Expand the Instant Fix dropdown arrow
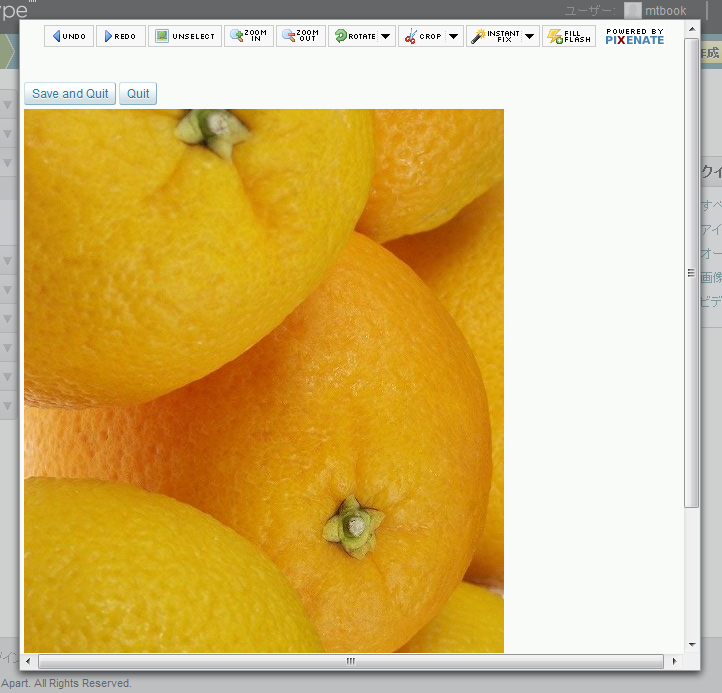Viewport: 722px width, 693px height. pos(530,36)
